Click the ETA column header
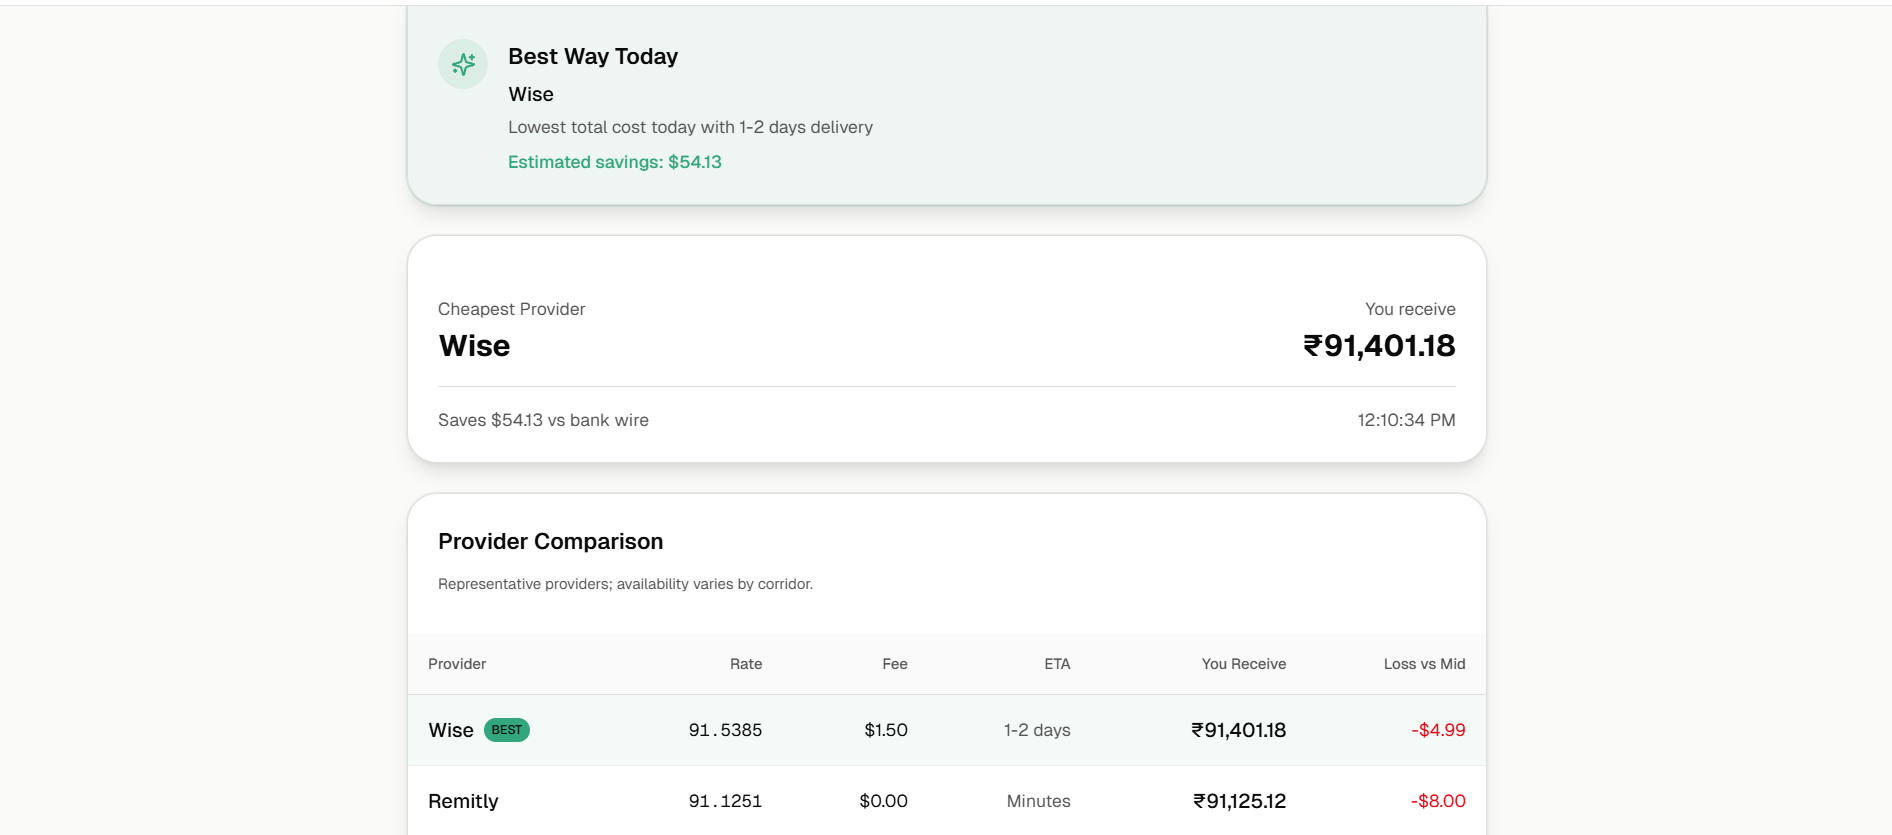This screenshot has width=1892, height=835. (x=1057, y=664)
